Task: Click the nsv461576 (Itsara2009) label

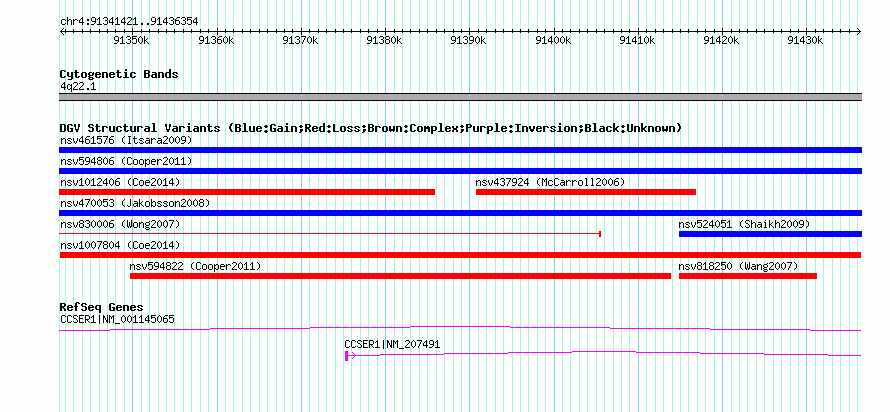Action: tap(126, 140)
